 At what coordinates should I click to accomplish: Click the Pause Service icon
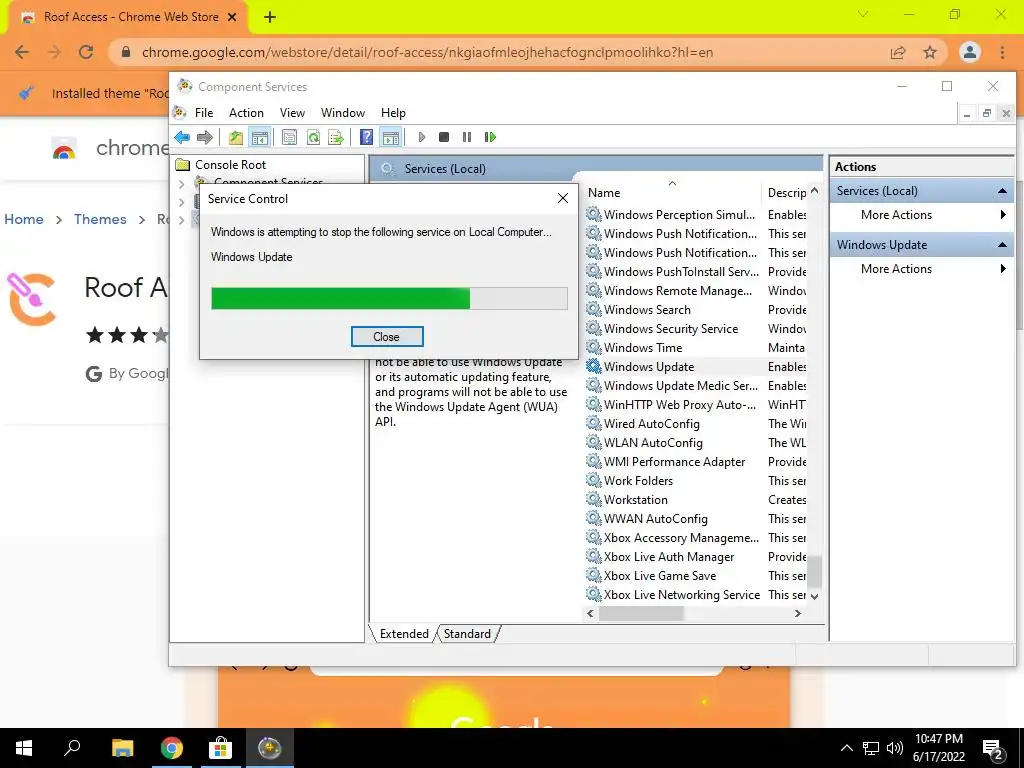tap(466, 137)
